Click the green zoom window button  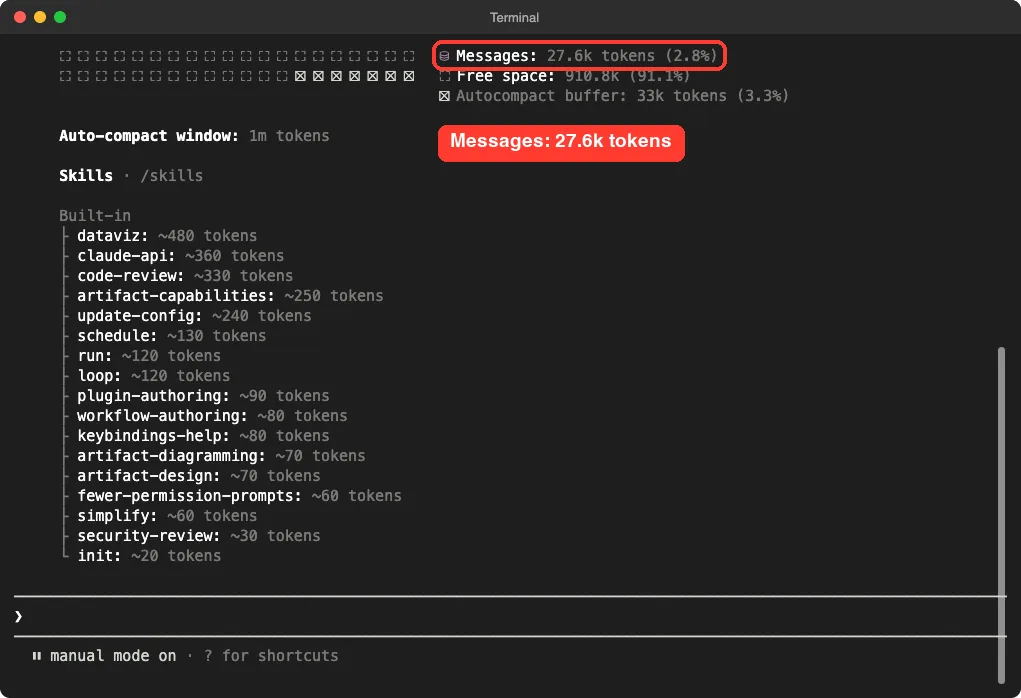(60, 17)
